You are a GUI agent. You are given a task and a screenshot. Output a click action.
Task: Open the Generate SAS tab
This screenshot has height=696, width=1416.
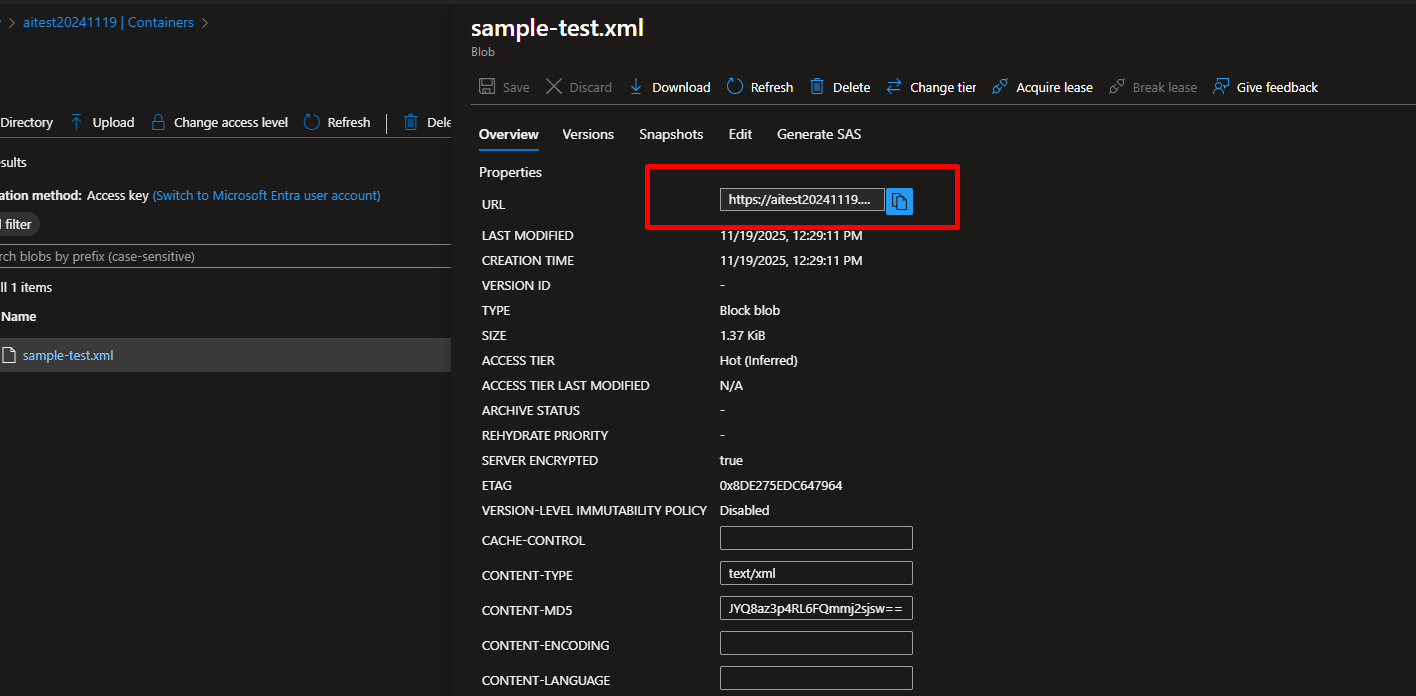[x=818, y=134]
